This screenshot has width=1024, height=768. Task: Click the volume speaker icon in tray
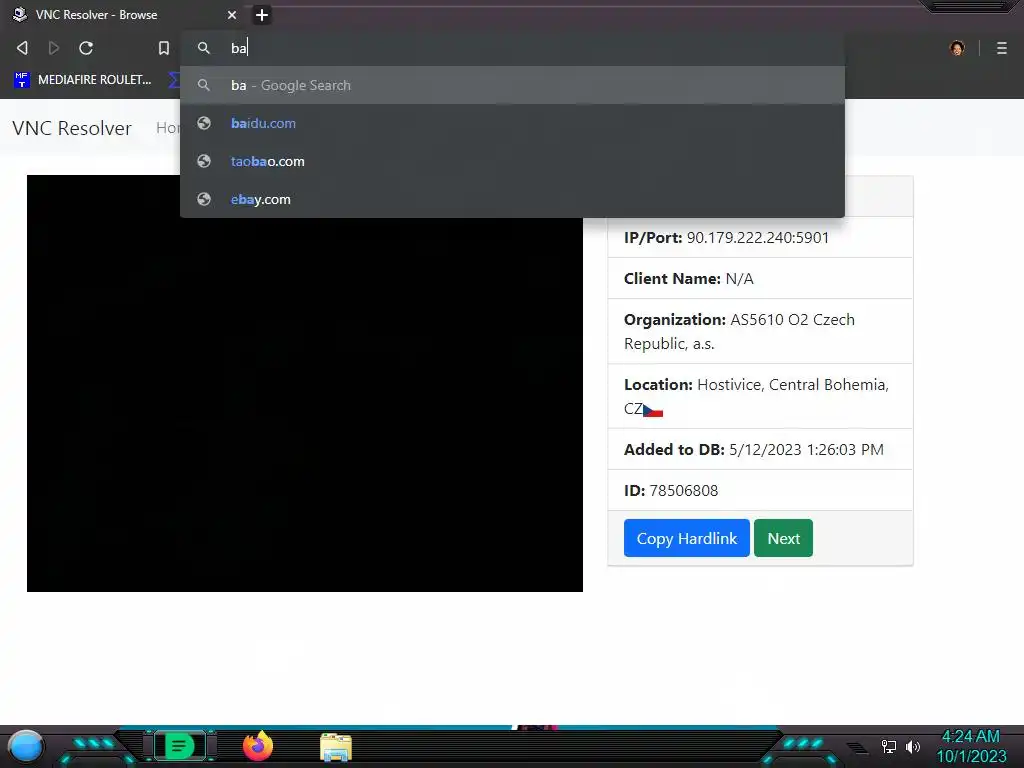point(913,746)
